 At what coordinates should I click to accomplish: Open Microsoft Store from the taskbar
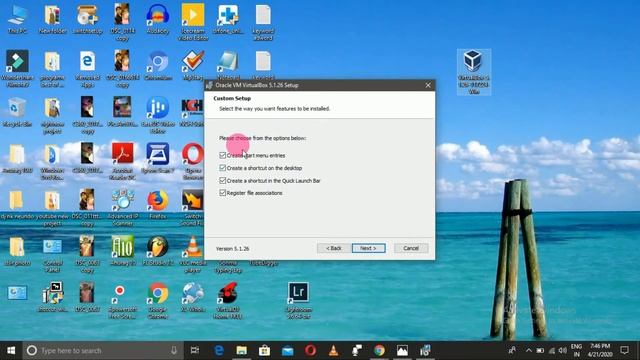click(x=264, y=350)
